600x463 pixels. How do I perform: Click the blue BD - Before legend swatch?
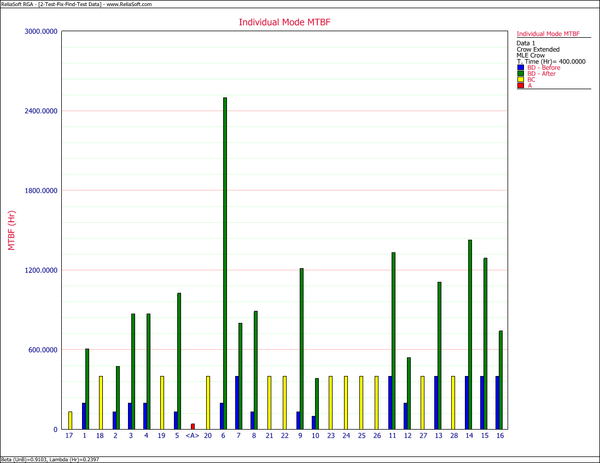520,67
